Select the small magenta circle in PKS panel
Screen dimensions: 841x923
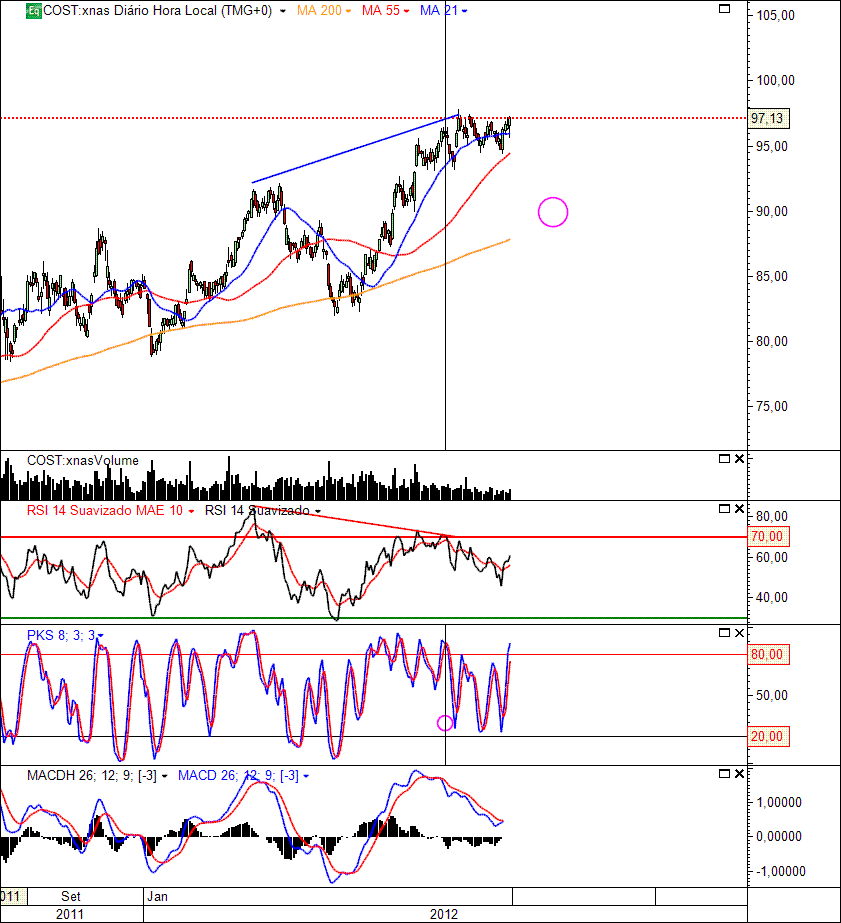pyautogui.click(x=445, y=723)
